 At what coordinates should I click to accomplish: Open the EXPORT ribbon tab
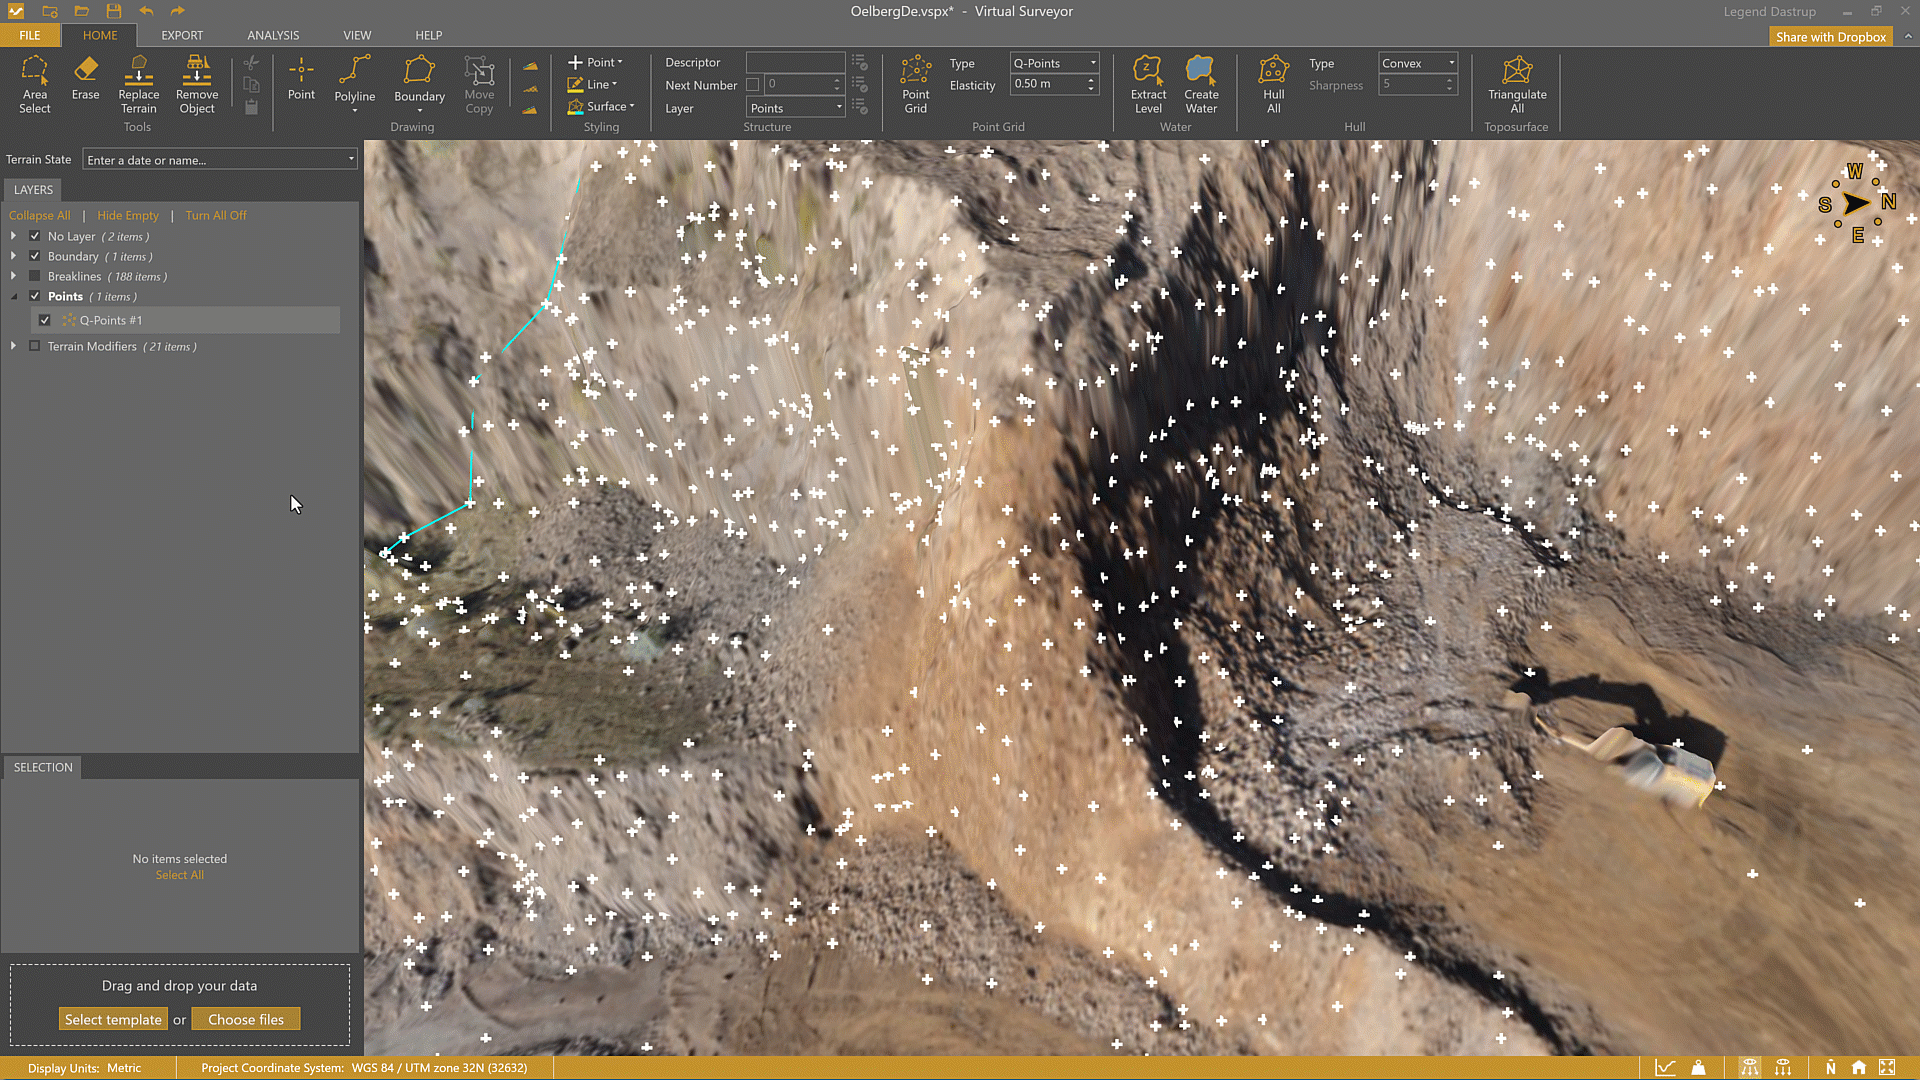pyautogui.click(x=182, y=35)
